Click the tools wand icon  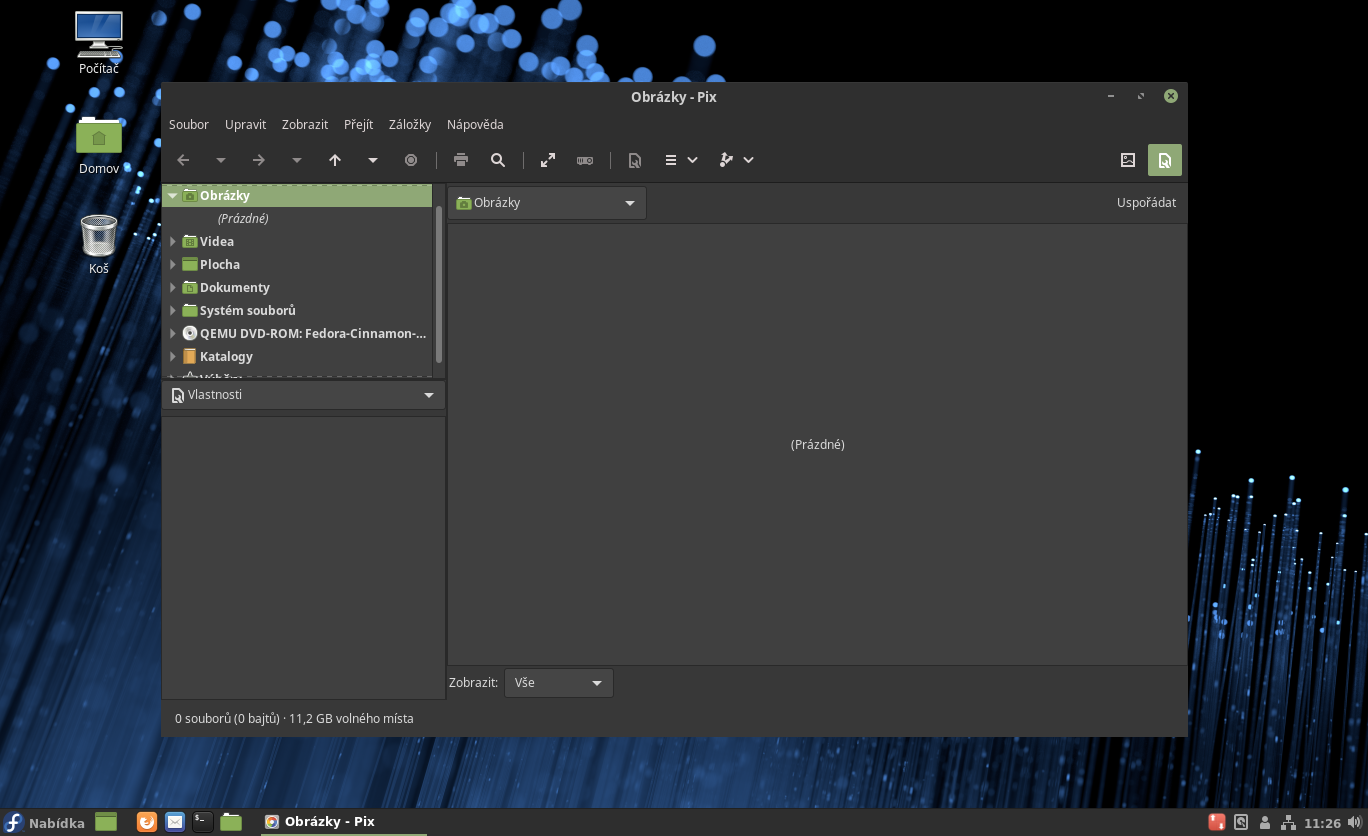(x=728, y=160)
